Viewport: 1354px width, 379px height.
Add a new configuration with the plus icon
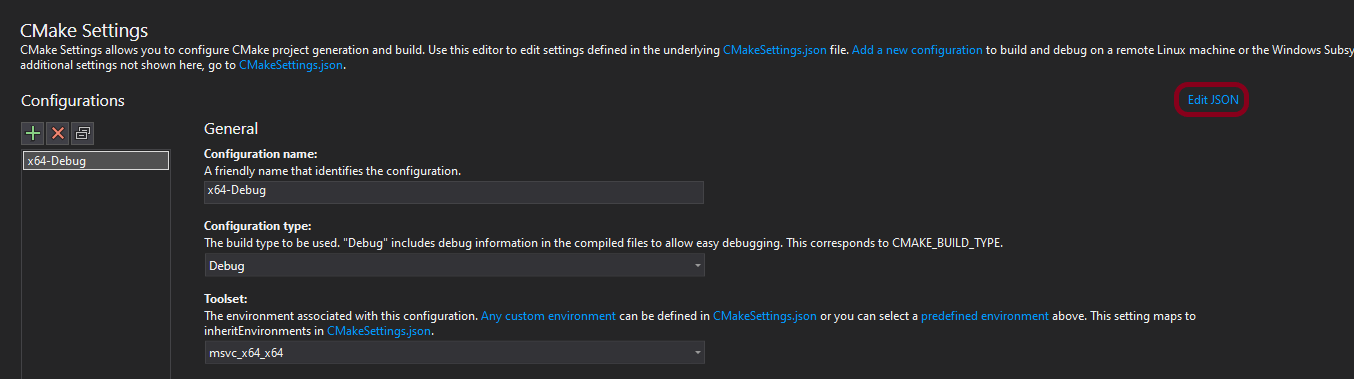click(x=33, y=133)
